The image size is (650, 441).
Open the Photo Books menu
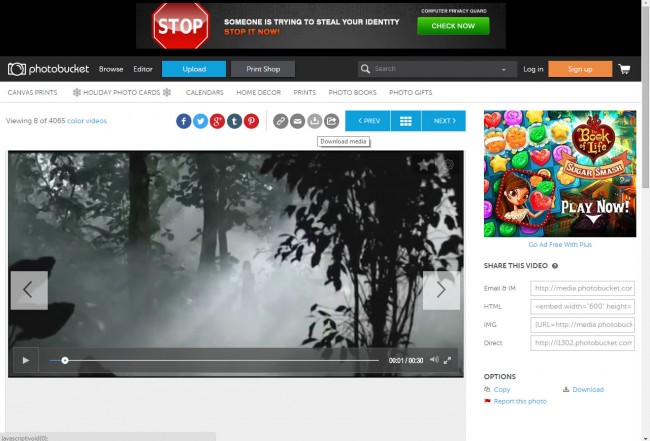(x=350, y=92)
